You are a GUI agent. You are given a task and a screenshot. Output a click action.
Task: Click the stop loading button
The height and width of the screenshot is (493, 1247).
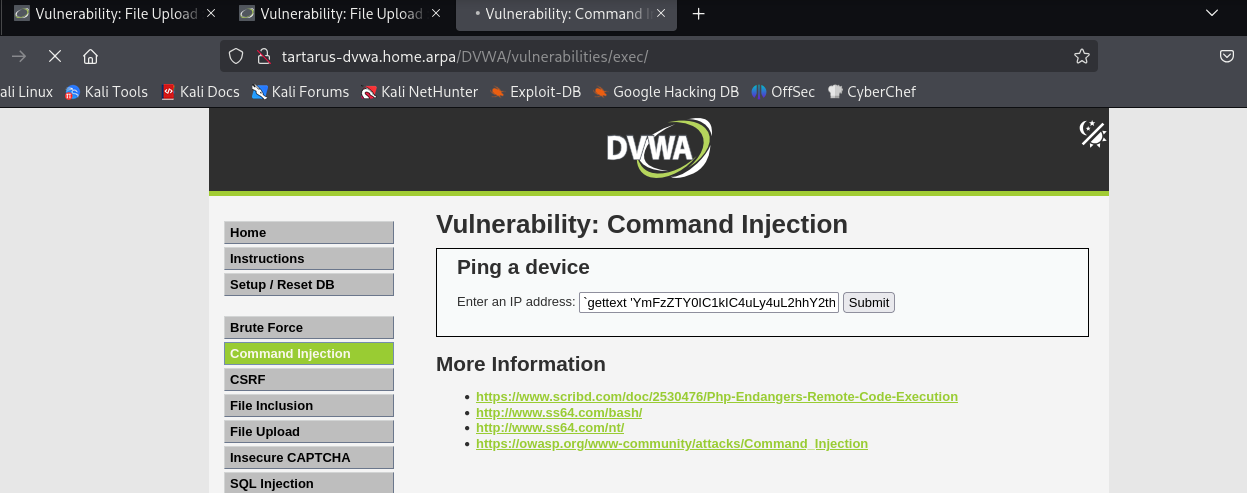coord(53,56)
